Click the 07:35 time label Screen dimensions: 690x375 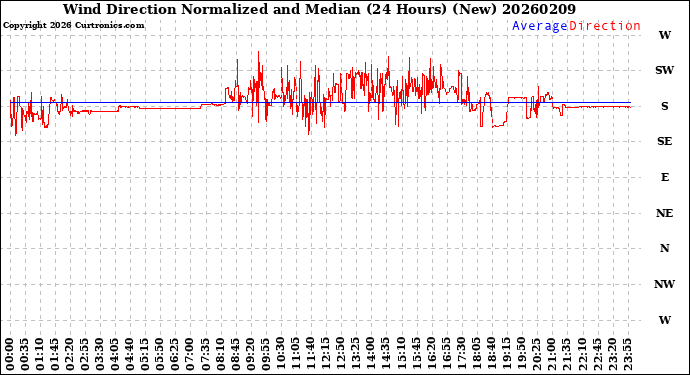coord(206,354)
